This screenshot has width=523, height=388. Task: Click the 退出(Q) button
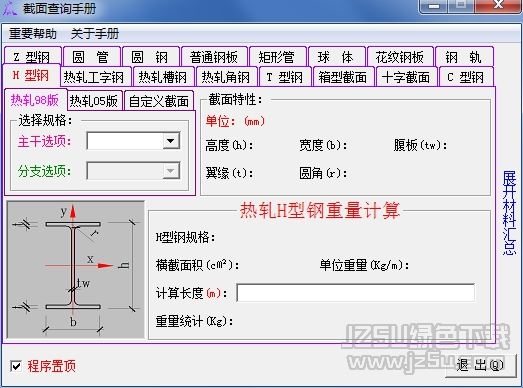pos(481,365)
